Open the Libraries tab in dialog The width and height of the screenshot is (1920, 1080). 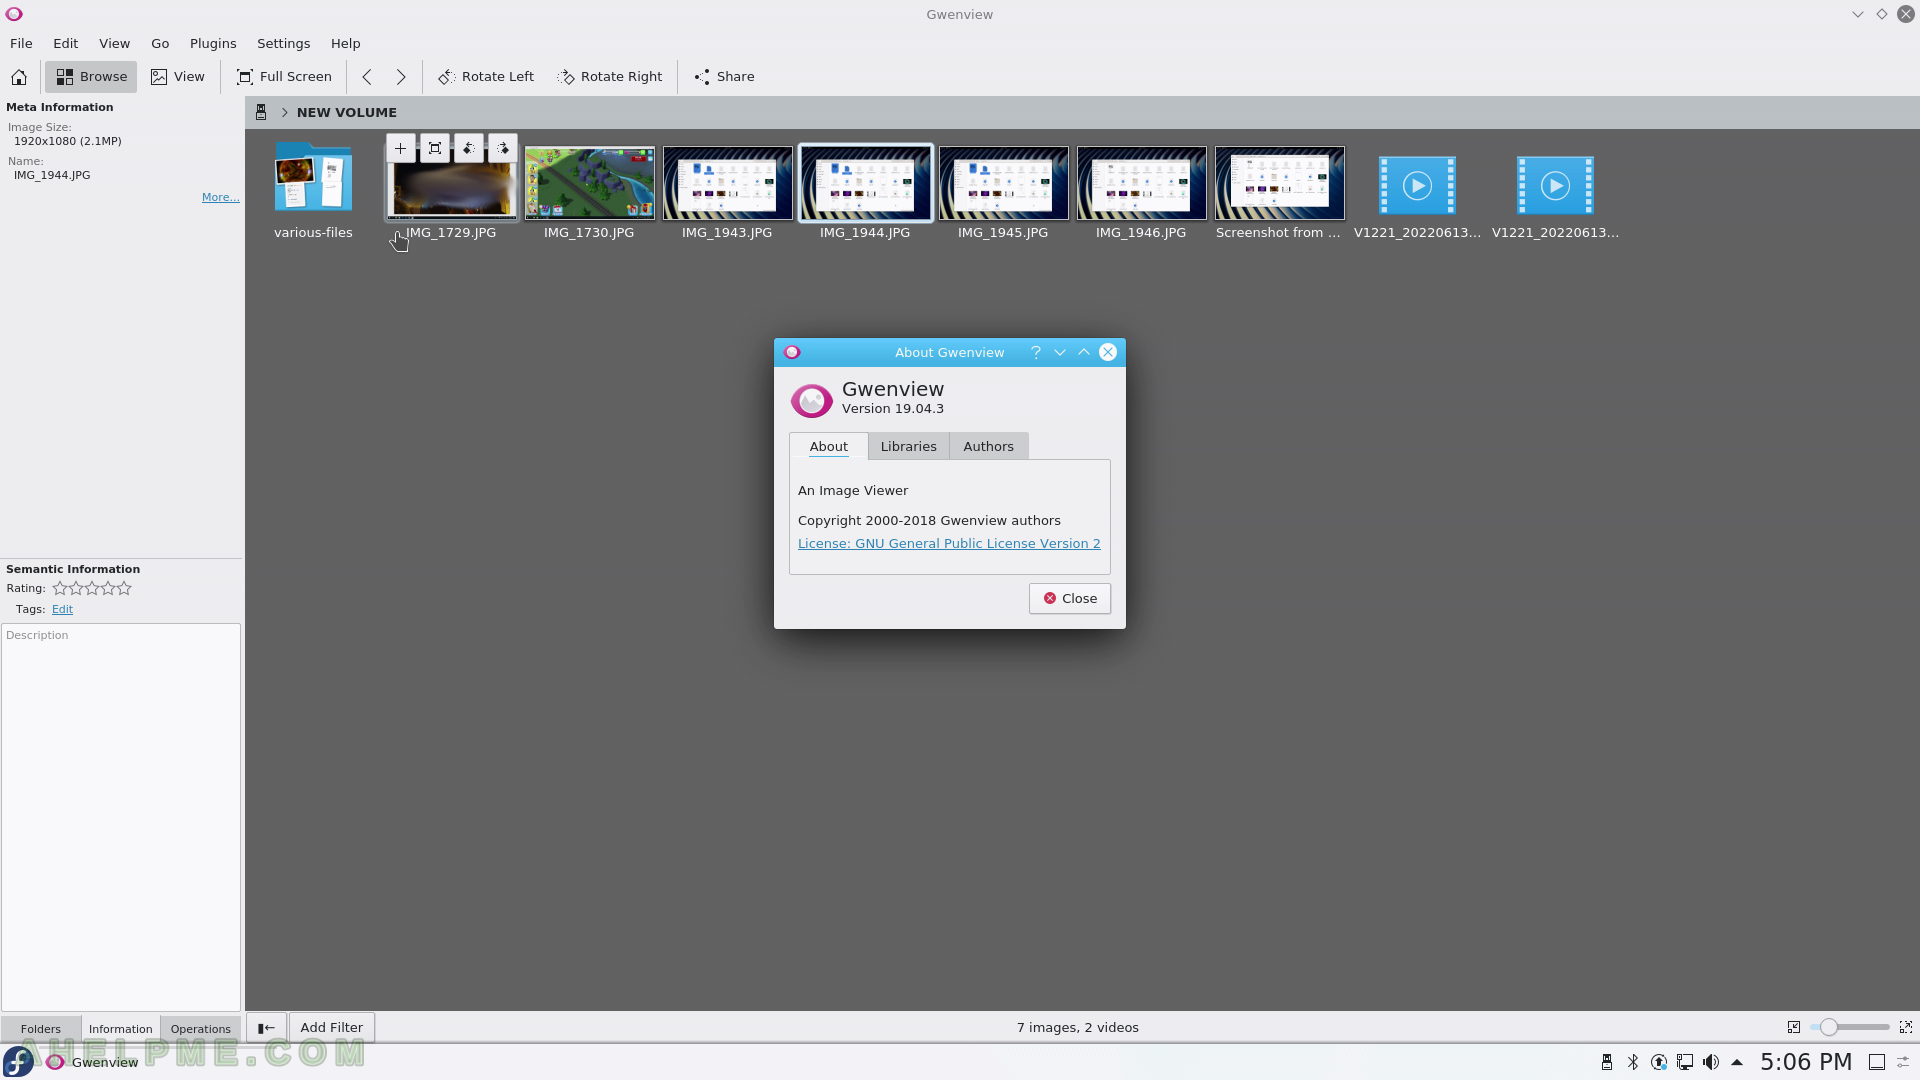pyautogui.click(x=908, y=446)
